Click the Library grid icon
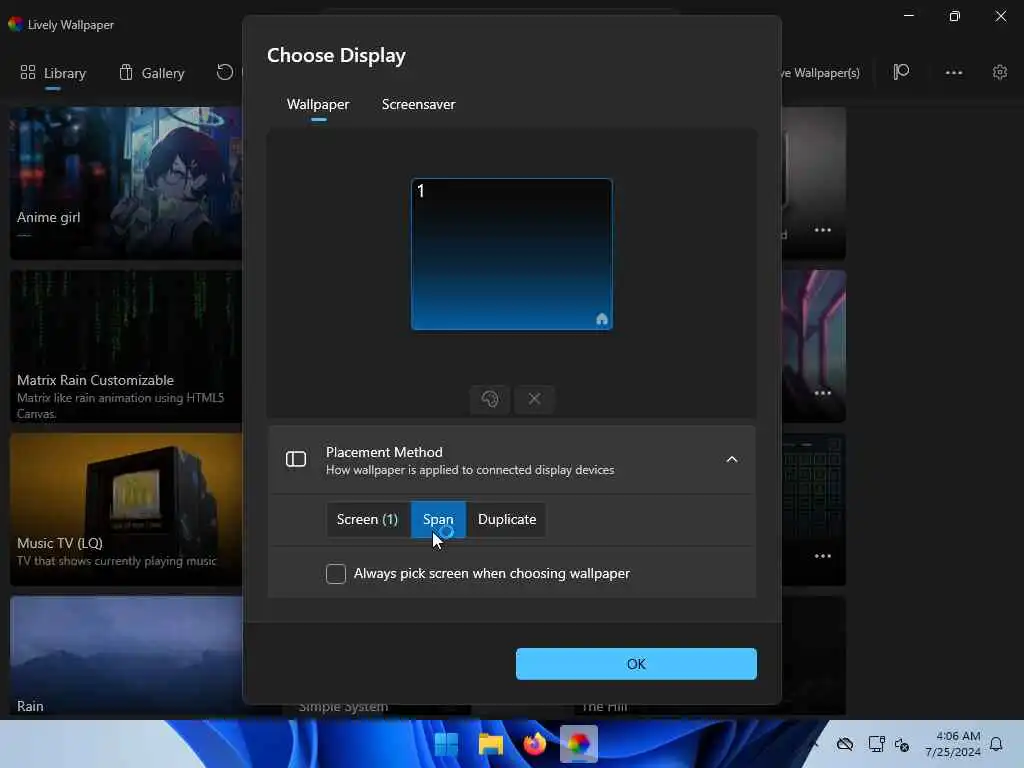Screen dimensions: 1024x768 pyautogui.click(x=27, y=72)
